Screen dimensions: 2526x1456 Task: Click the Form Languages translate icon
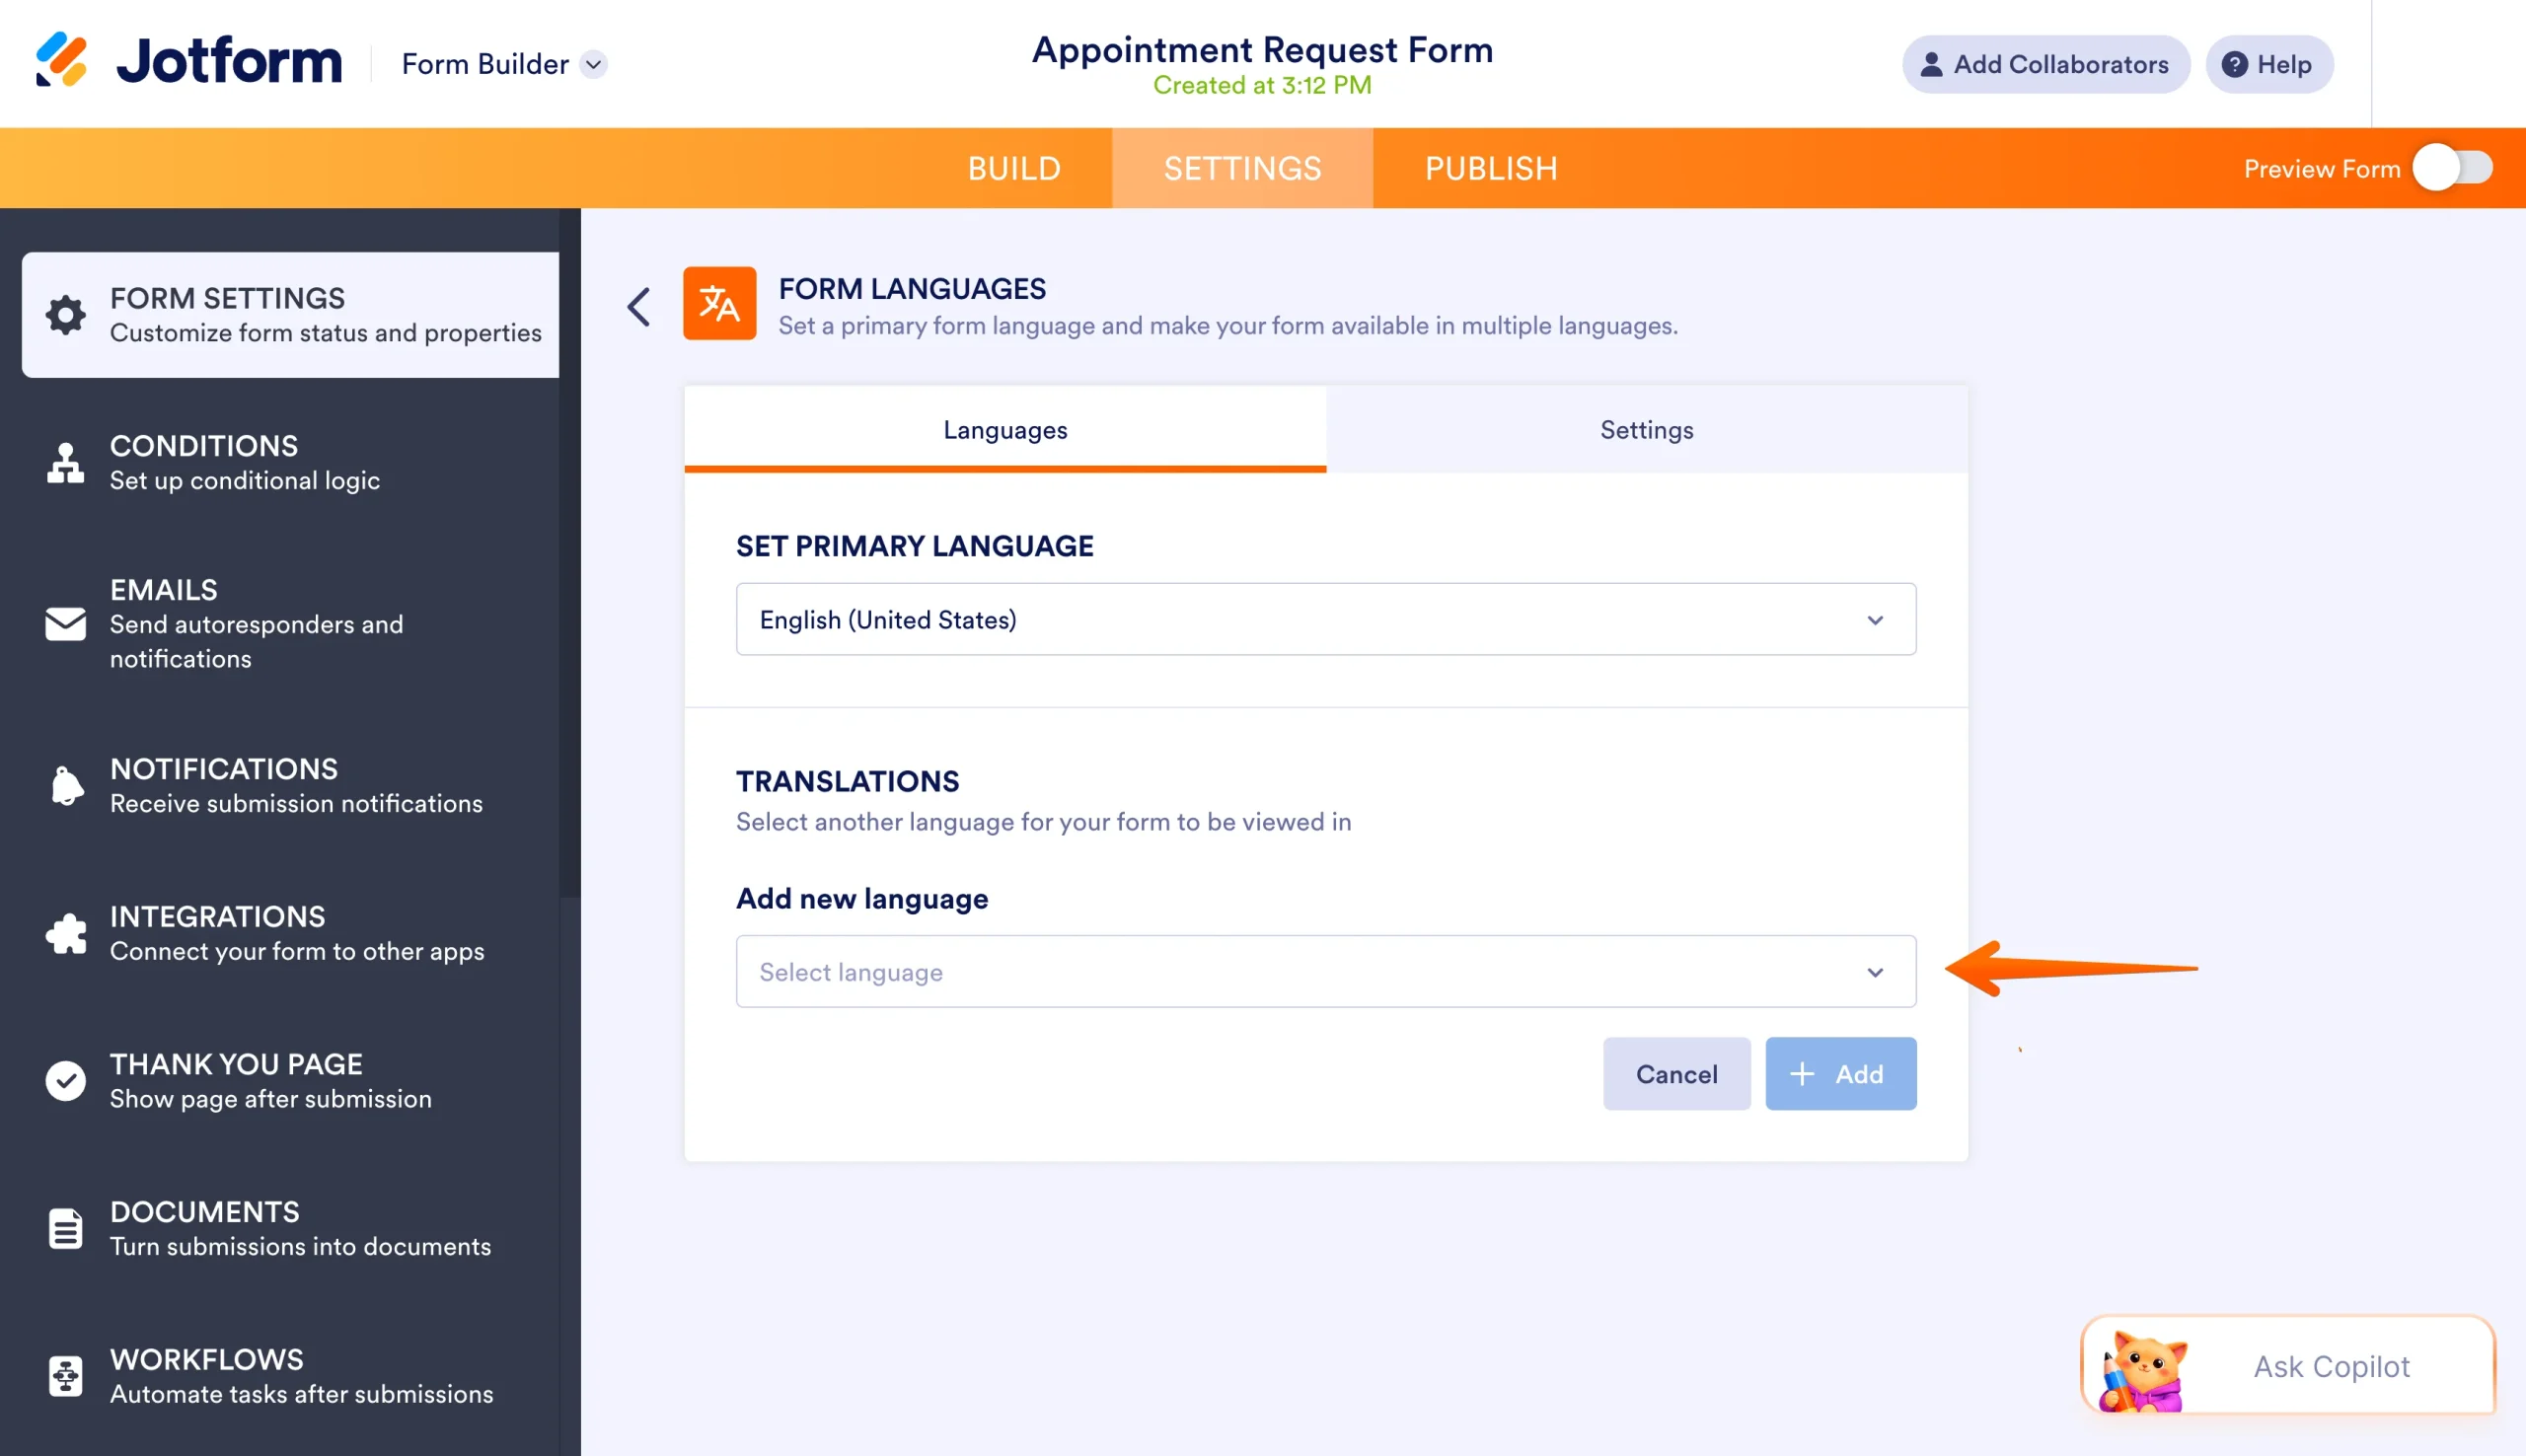[719, 303]
